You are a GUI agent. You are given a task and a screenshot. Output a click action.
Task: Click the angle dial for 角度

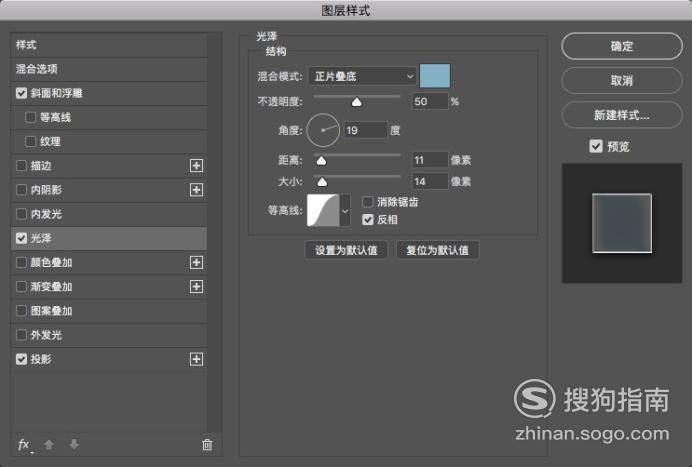[x=323, y=130]
